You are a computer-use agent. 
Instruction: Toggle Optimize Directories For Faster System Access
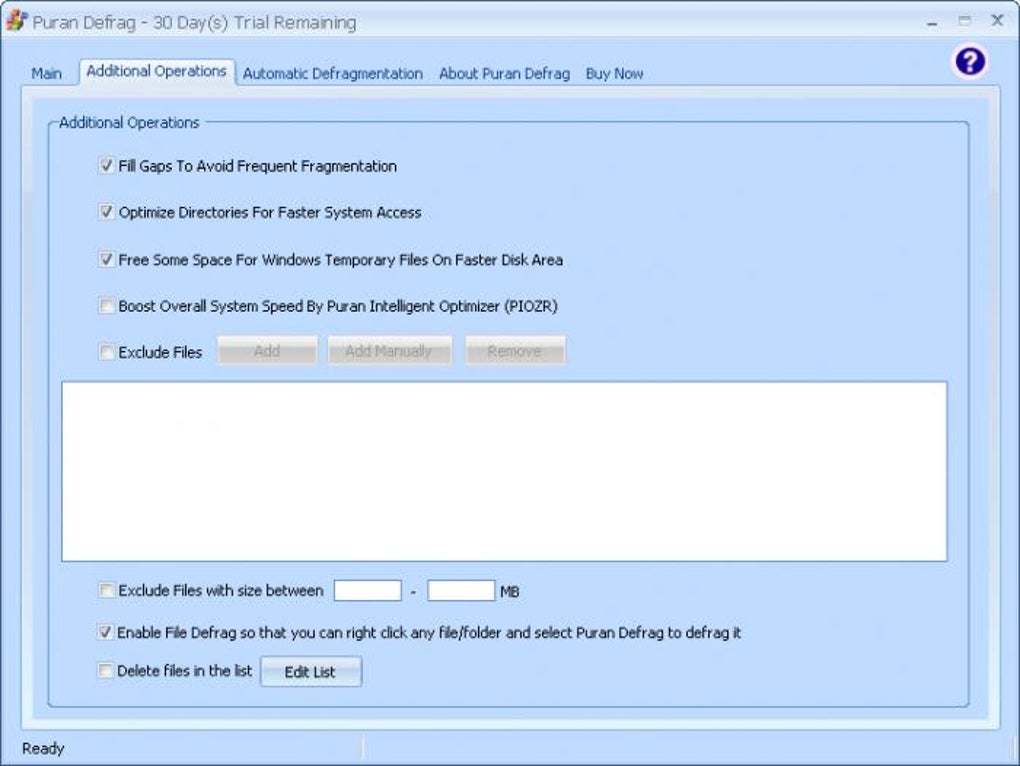[x=107, y=212]
